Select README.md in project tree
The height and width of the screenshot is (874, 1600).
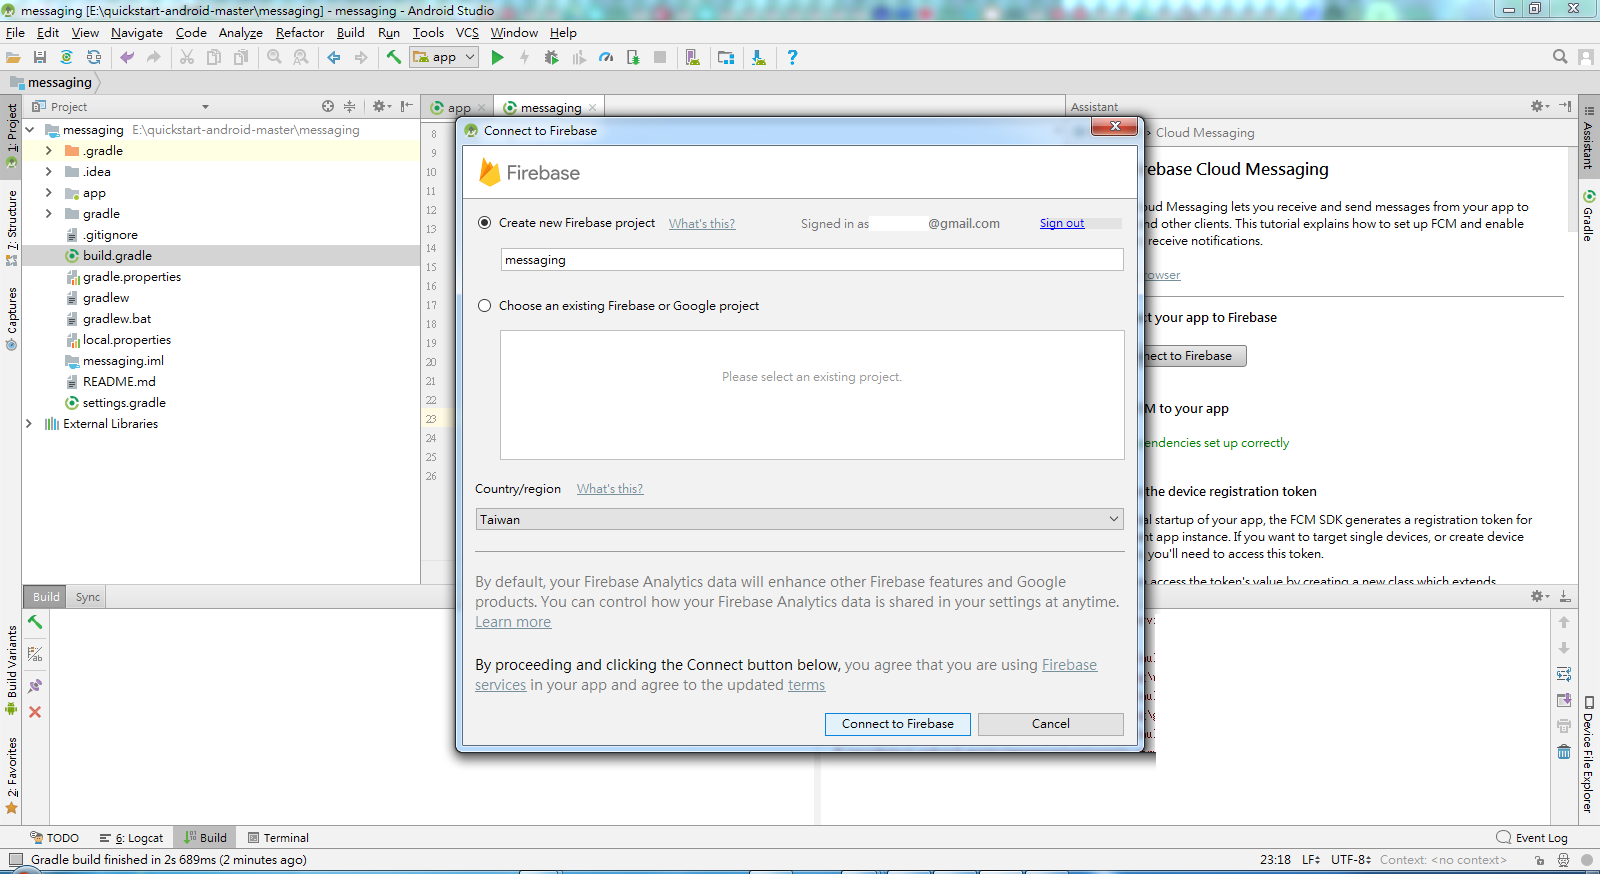click(119, 382)
